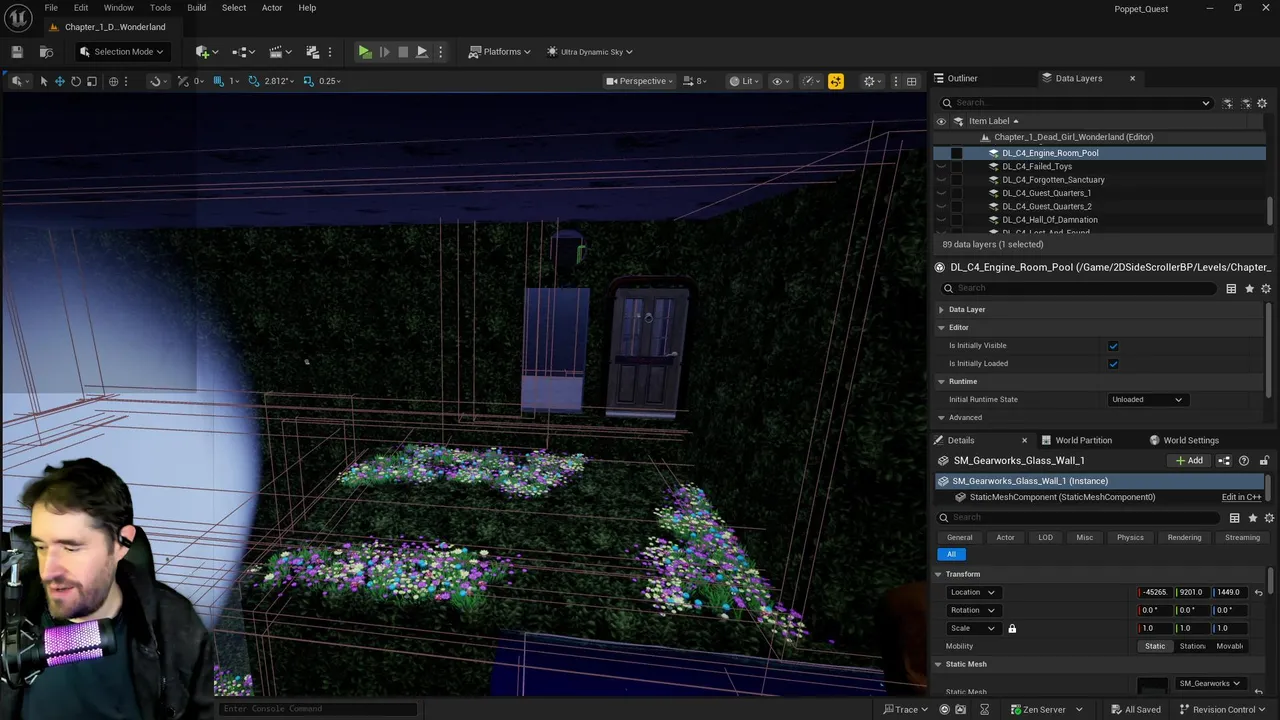Viewport: 1280px width, 720px height.
Task: Open the quick add content menu
Action: (207, 52)
